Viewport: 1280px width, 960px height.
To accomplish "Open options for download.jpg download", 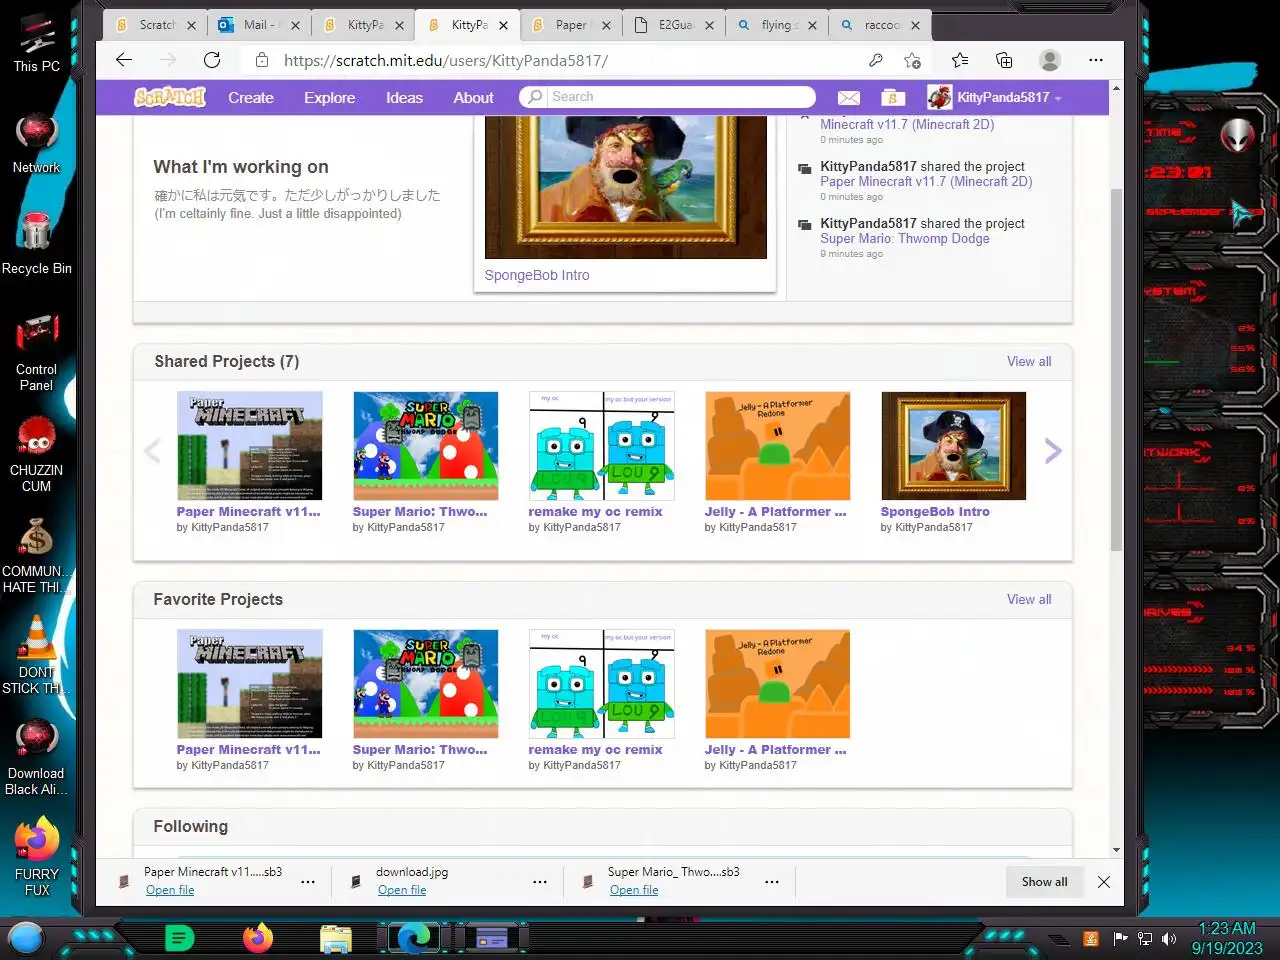I will click(540, 882).
